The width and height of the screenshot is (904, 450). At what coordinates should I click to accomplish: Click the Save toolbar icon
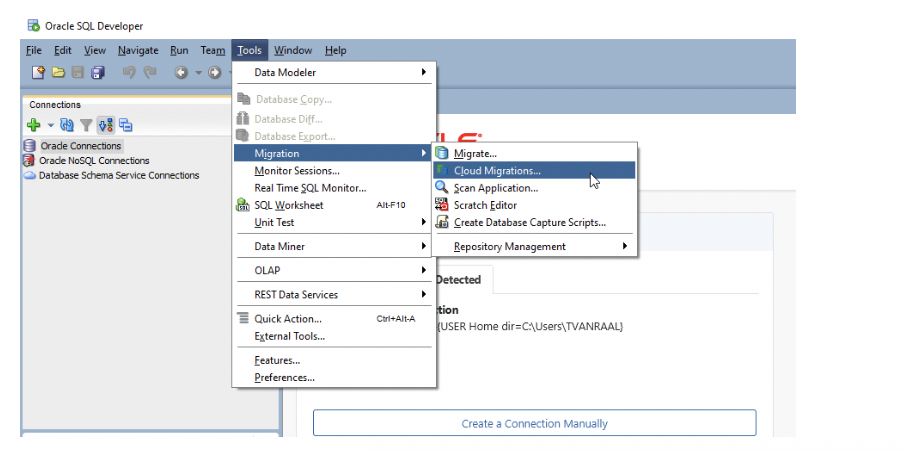point(78,73)
